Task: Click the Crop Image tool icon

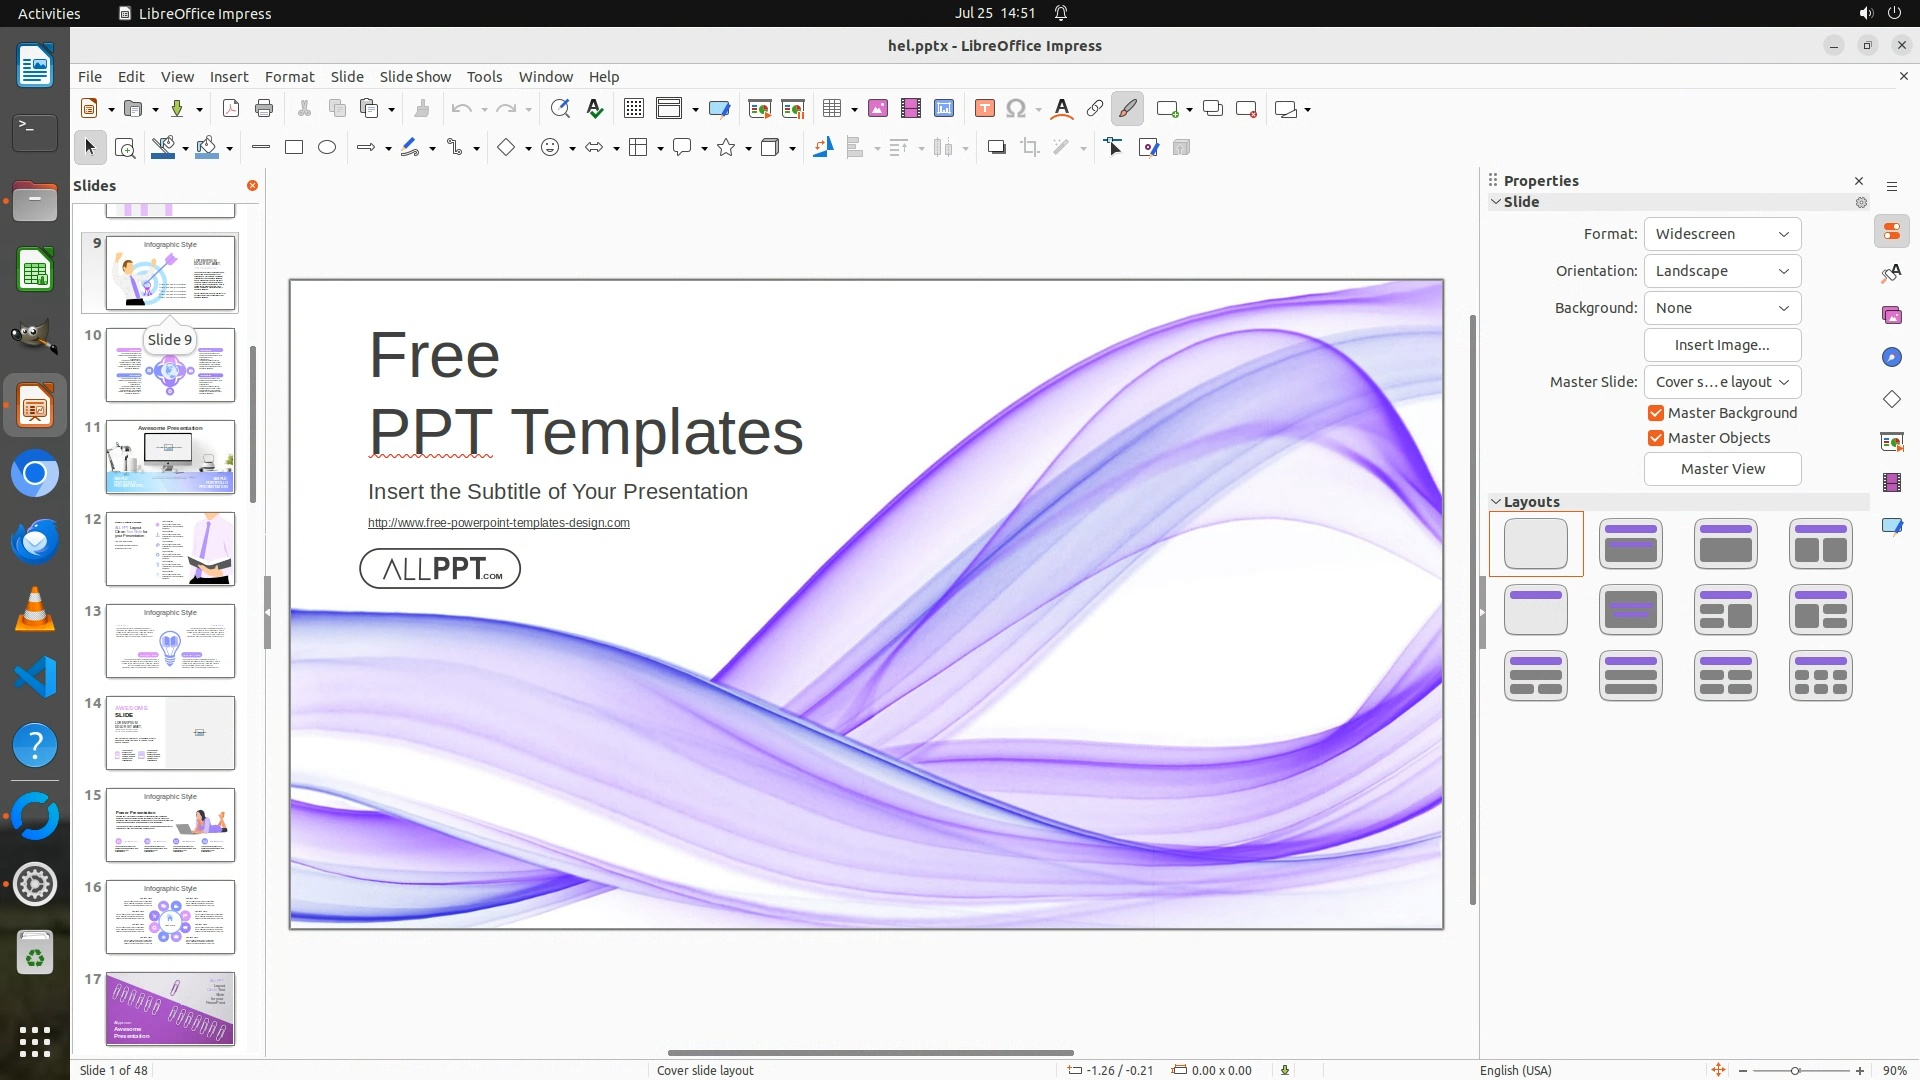Action: click(x=1029, y=148)
